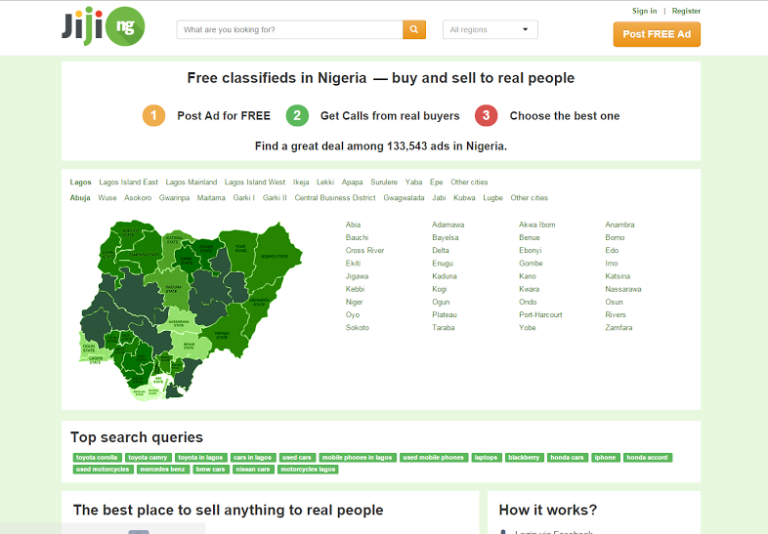The image size is (768, 534).
Task: Expand Other cities in Lagos row
Action: 469,182
